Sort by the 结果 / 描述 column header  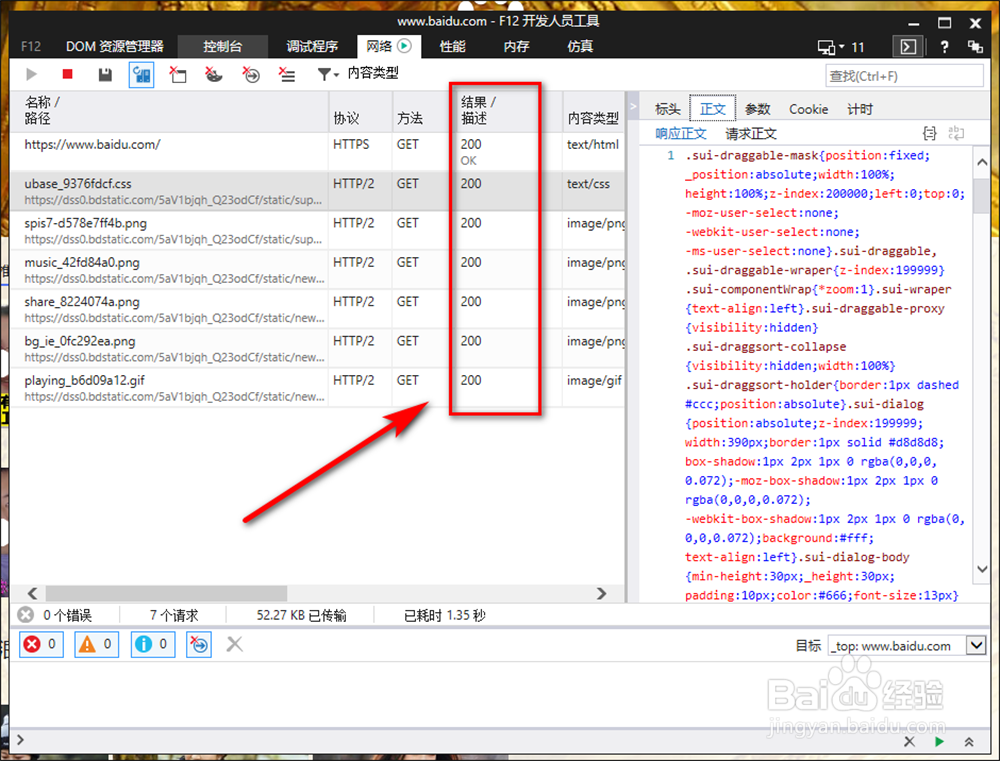[509, 111]
